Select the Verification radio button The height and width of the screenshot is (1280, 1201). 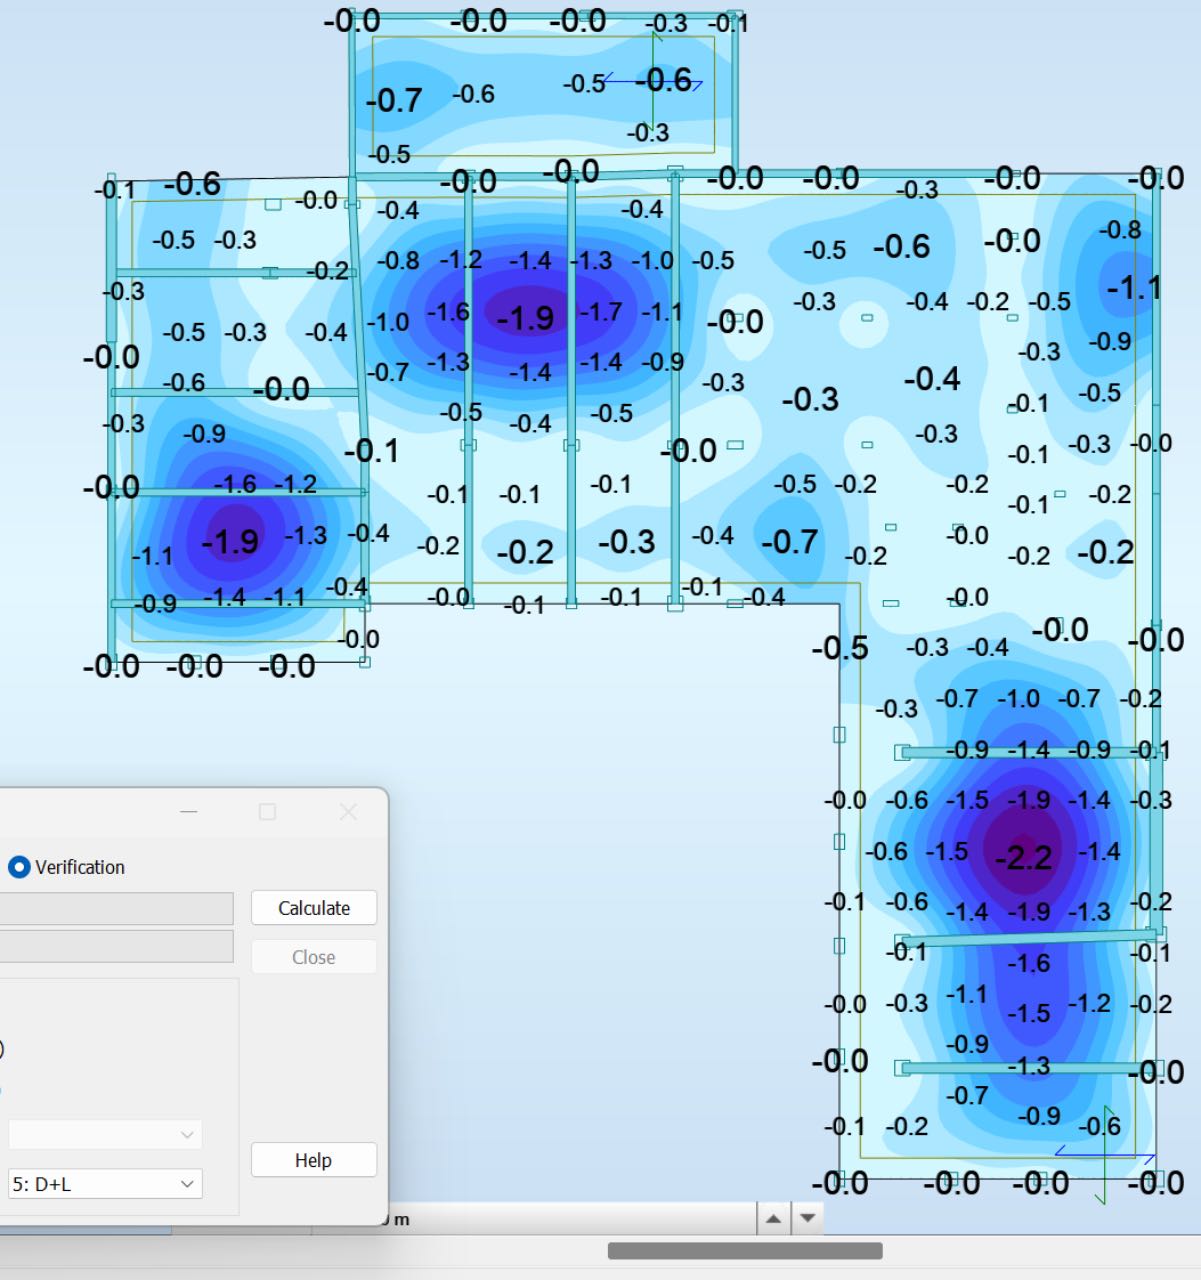[x=19, y=867]
